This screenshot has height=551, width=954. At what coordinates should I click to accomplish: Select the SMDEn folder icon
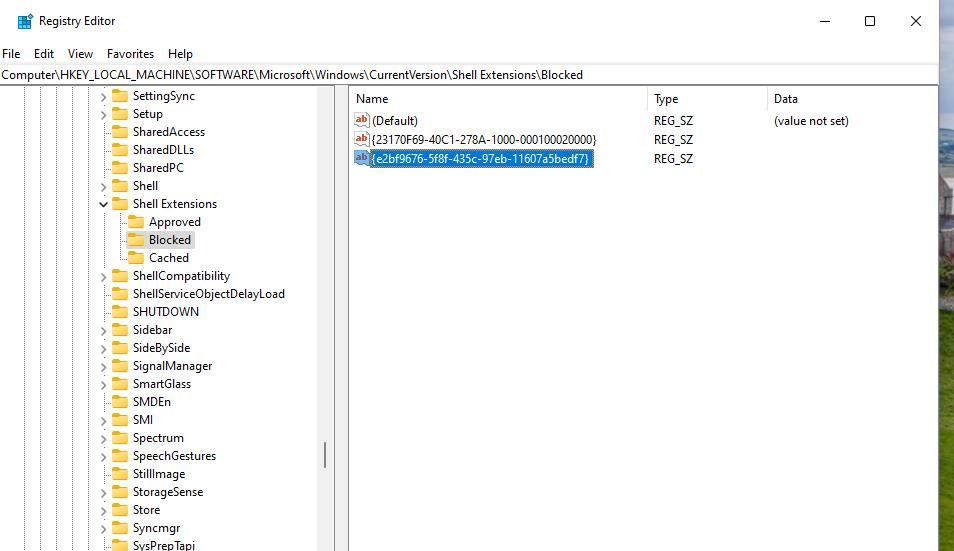(x=120, y=401)
